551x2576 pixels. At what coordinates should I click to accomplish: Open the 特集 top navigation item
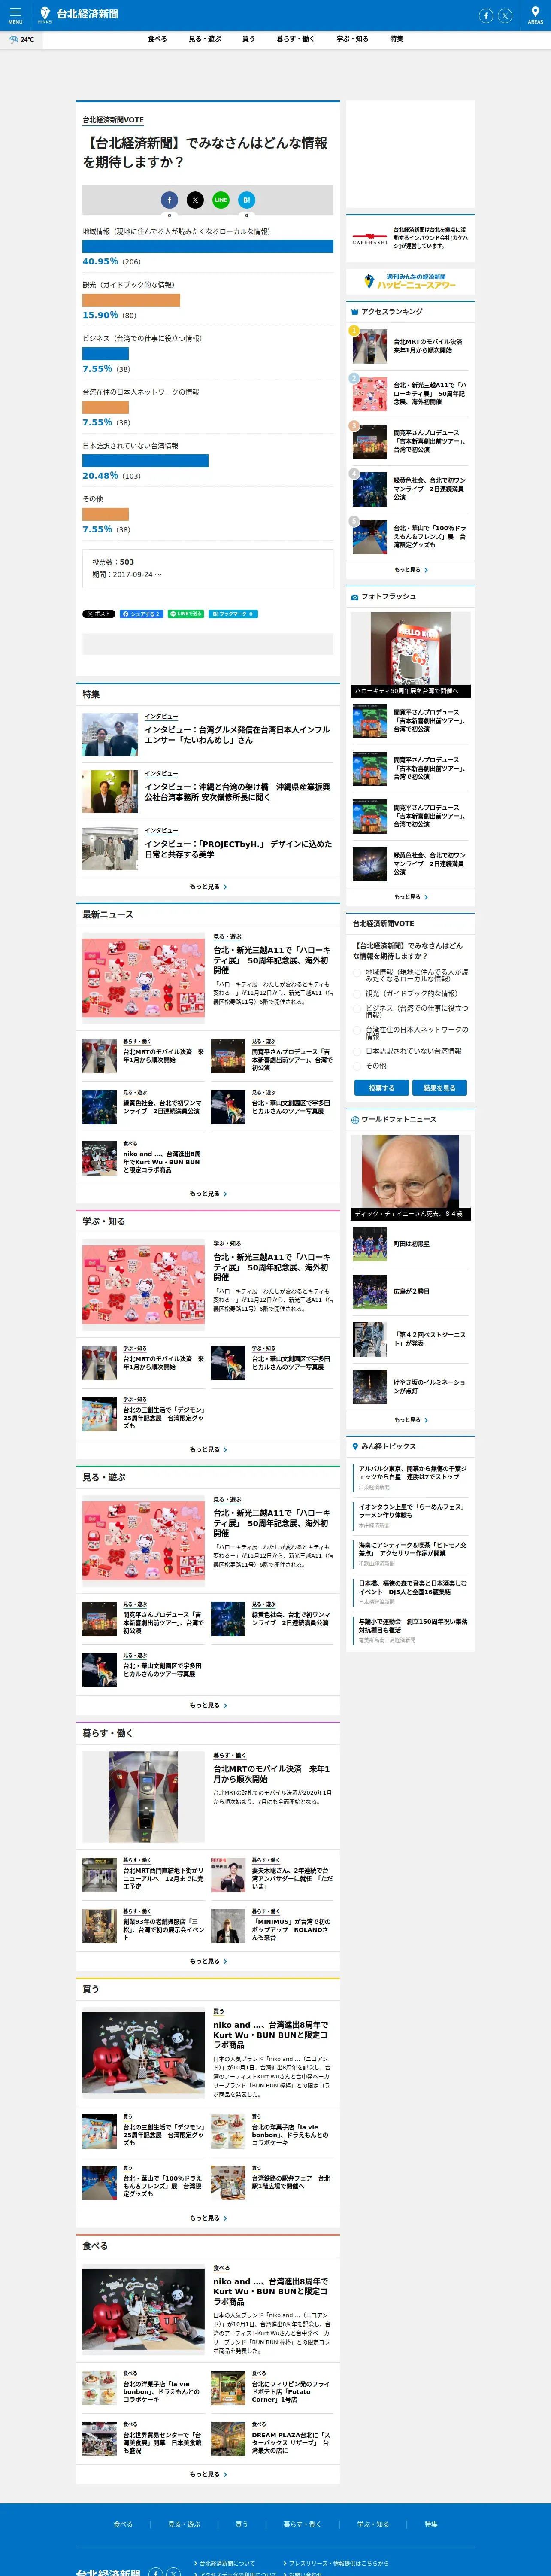coord(397,39)
